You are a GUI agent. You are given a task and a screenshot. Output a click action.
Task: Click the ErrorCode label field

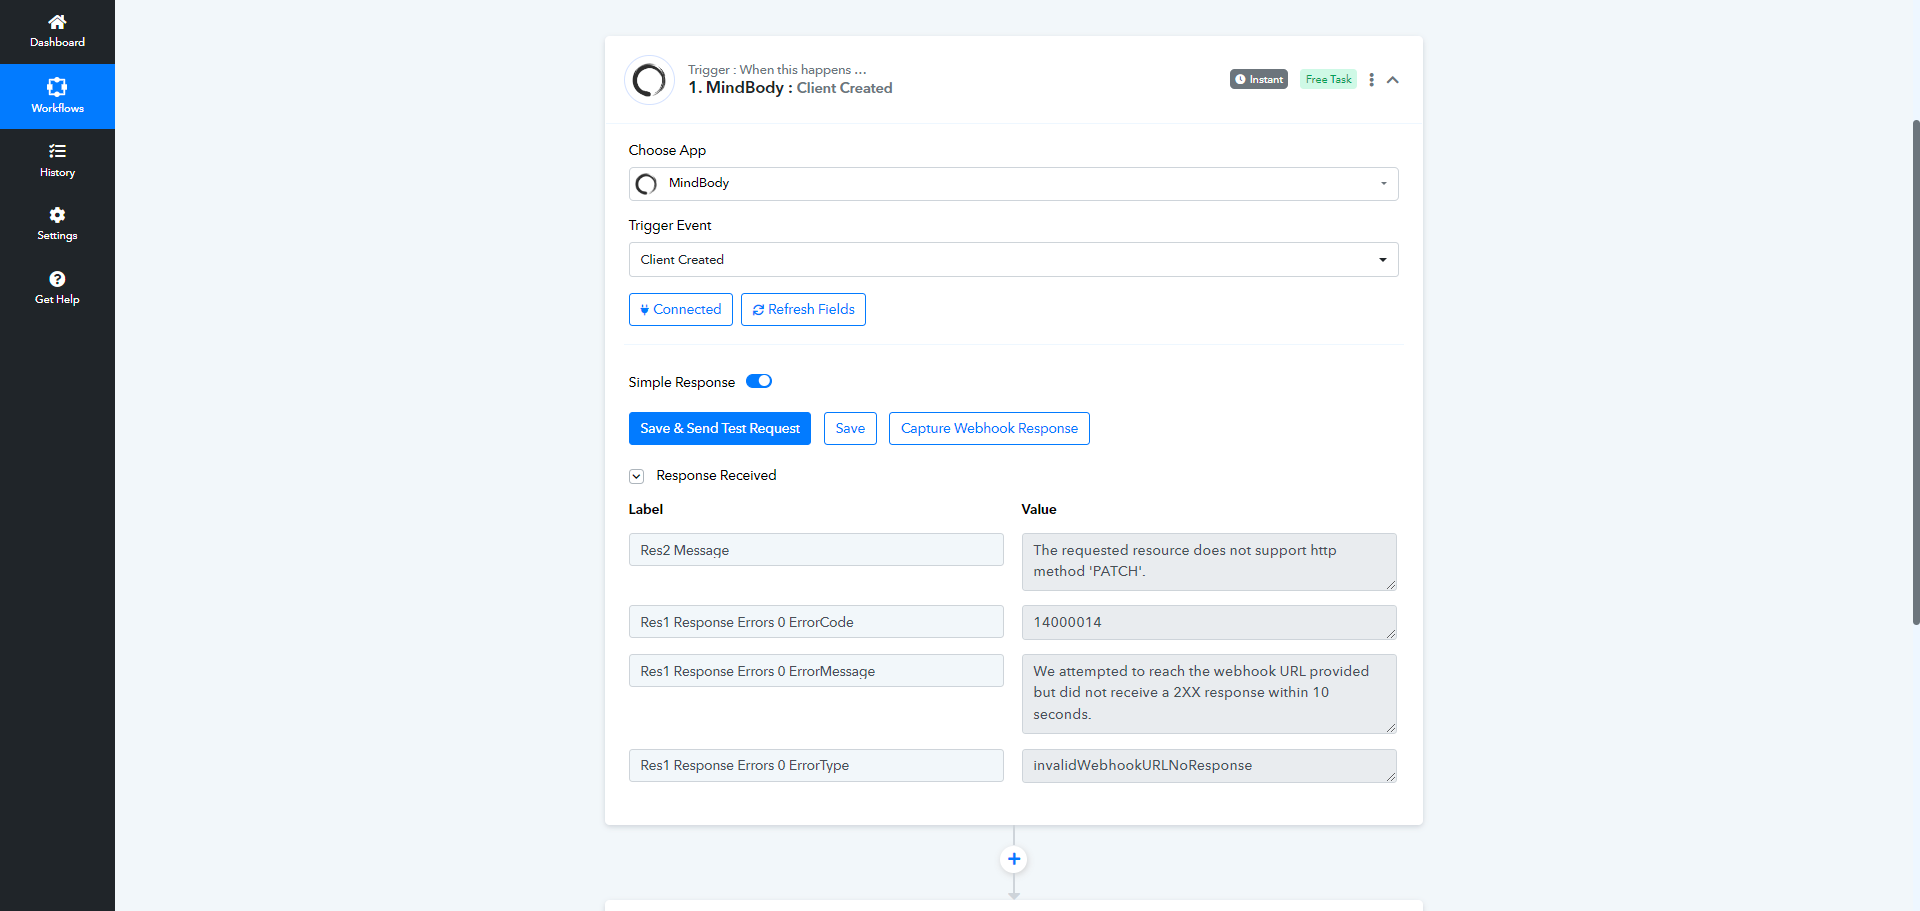816,622
